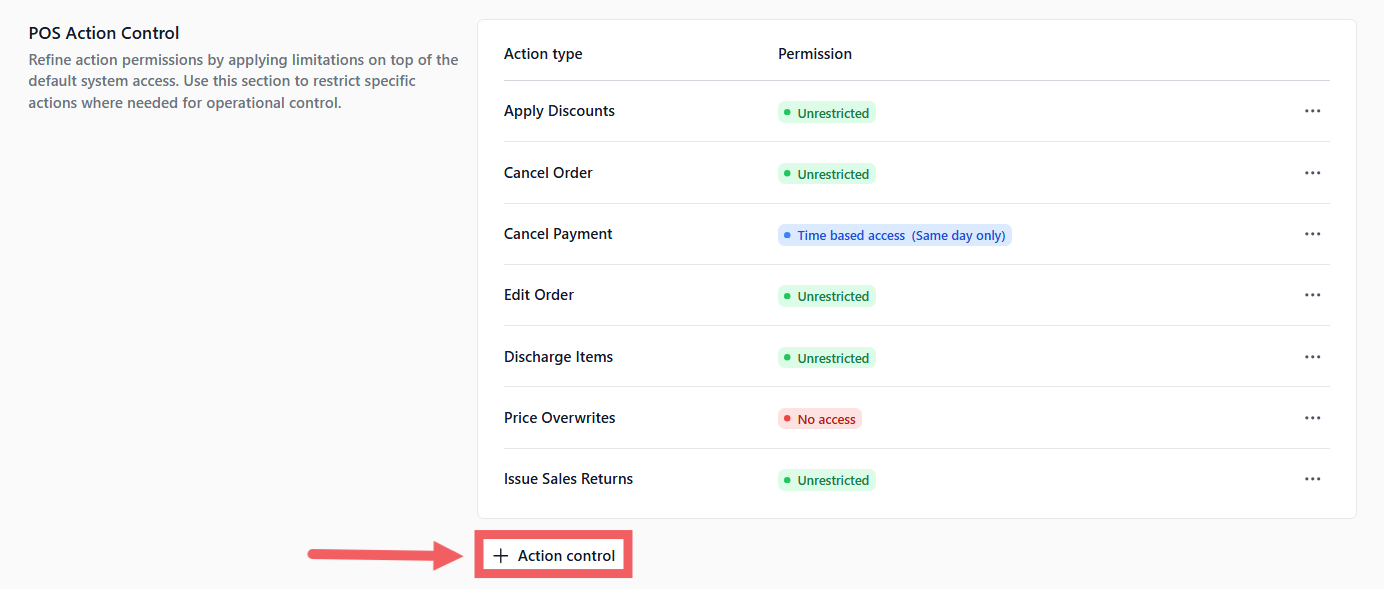The width and height of the screenshot is (1385, 590).
Task: Click the more options icon for Discharge Items
Action: (x=1312, y=357)
